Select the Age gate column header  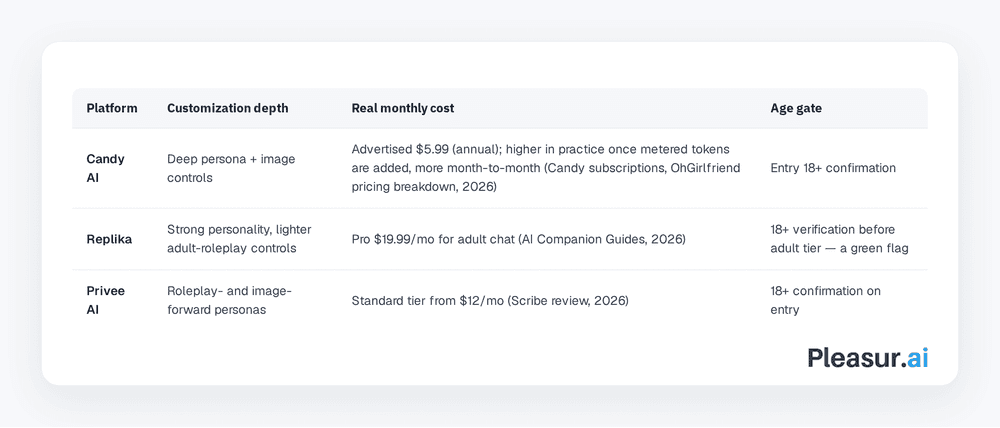[796, 108]
